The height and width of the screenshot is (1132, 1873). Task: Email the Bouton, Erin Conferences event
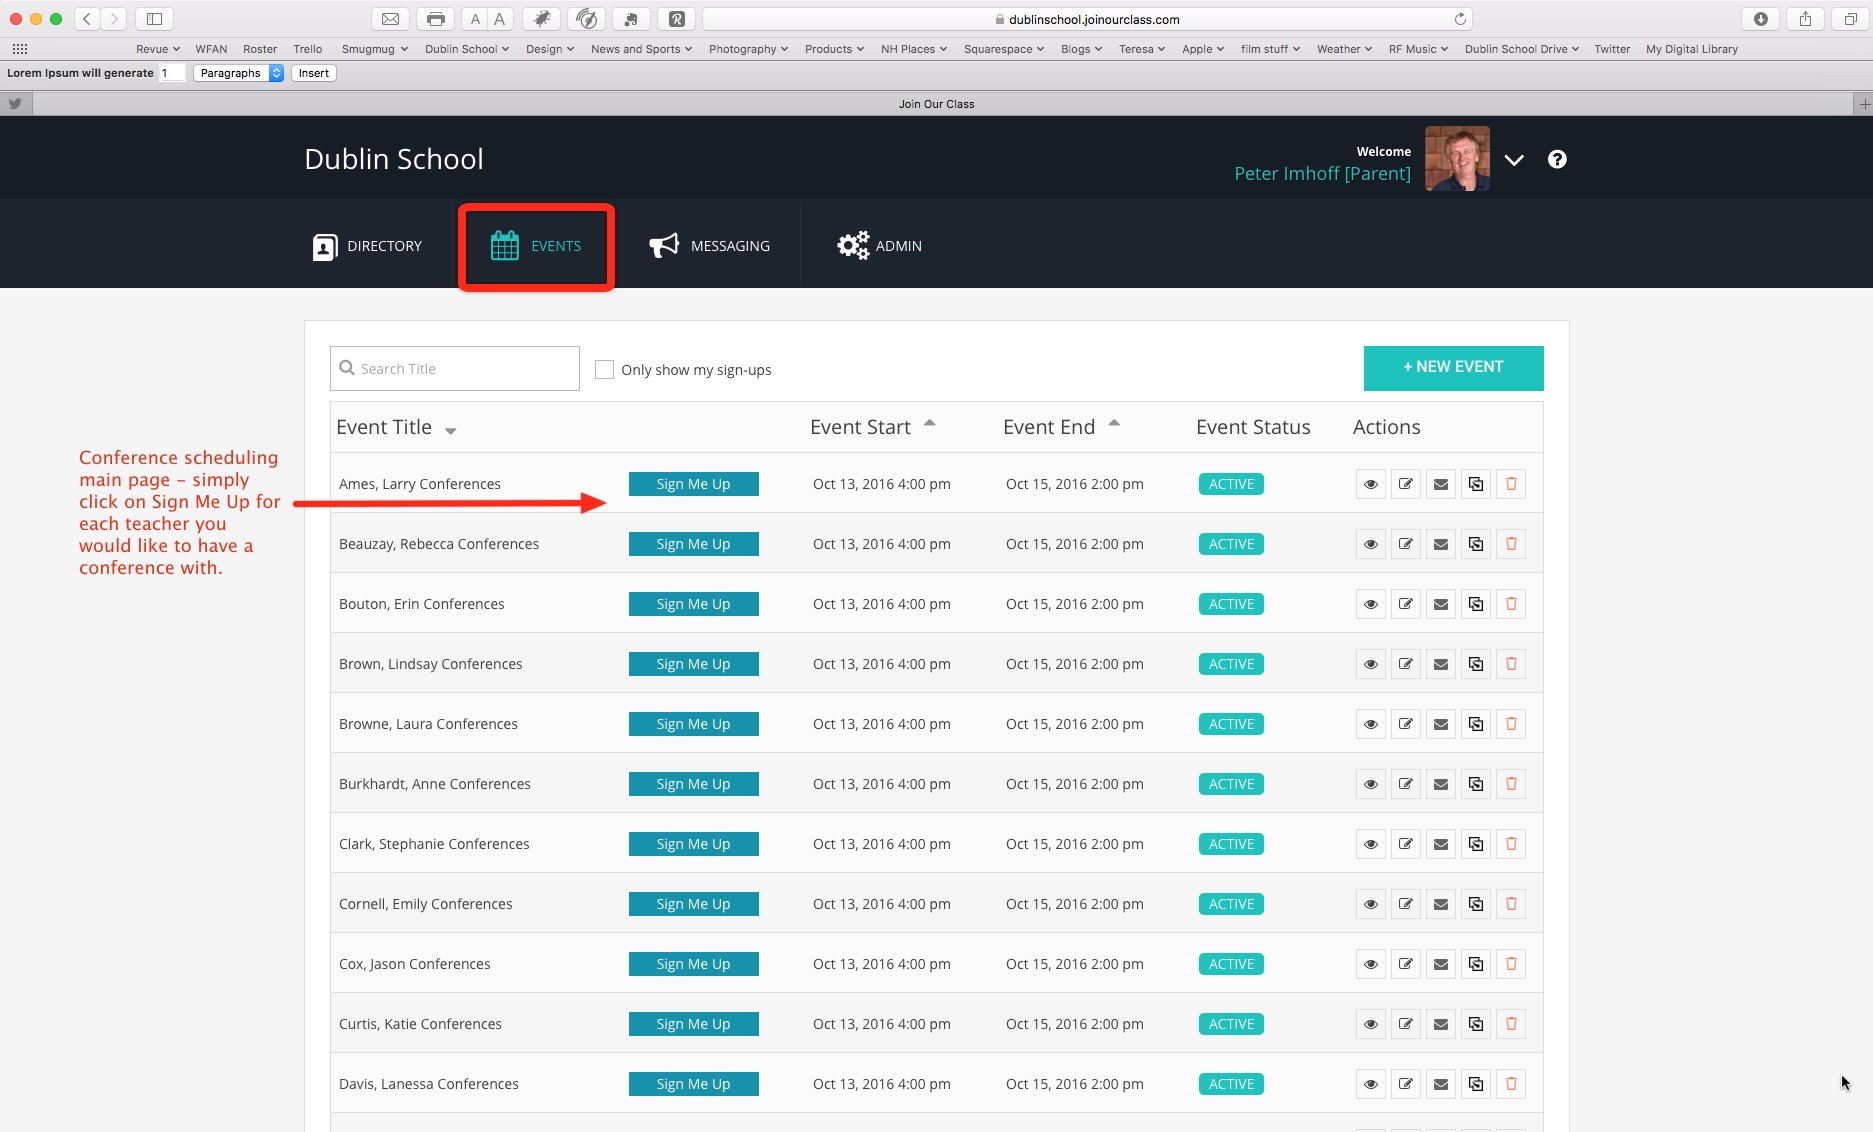[x=1441, y=604]
